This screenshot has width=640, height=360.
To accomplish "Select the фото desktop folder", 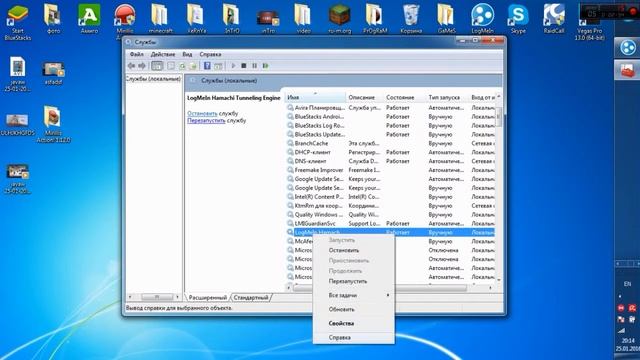I will (53, 18).
